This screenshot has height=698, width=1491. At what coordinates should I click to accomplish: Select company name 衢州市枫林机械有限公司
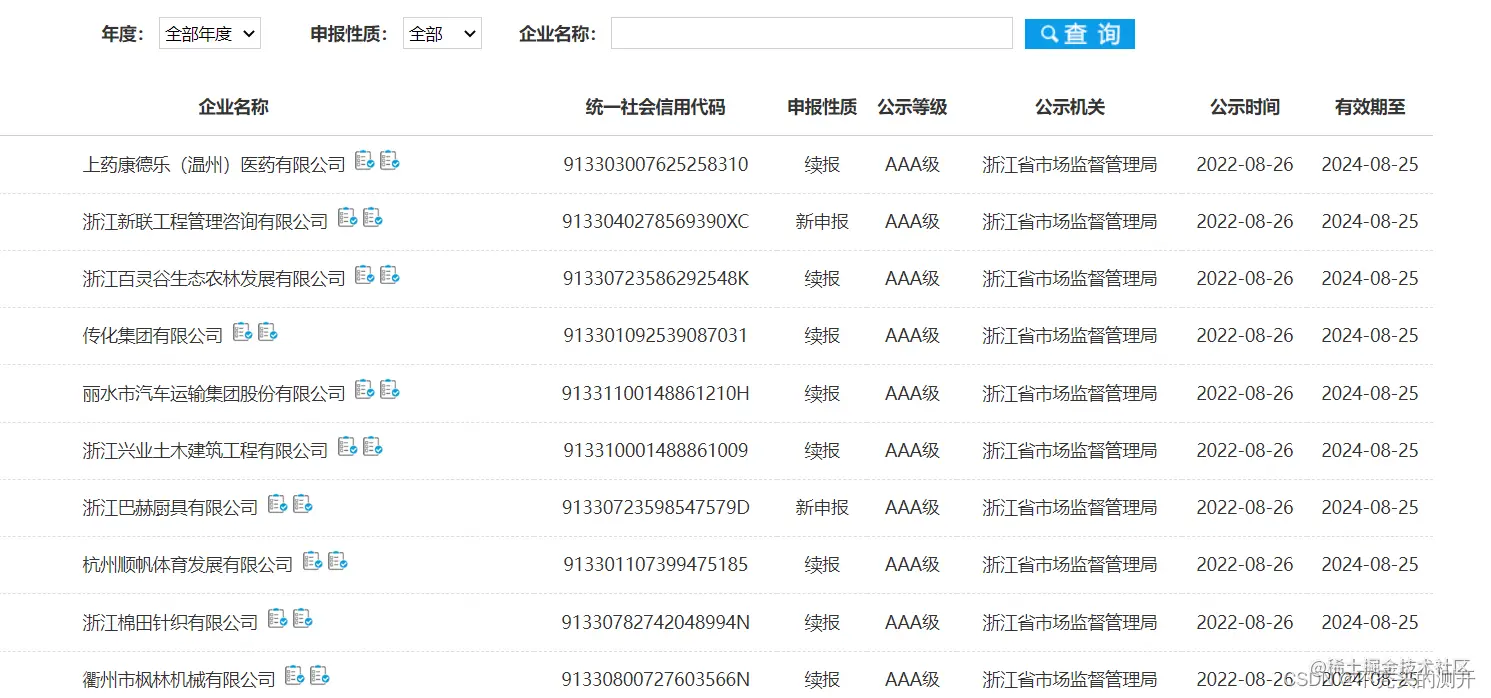(179, 680)
